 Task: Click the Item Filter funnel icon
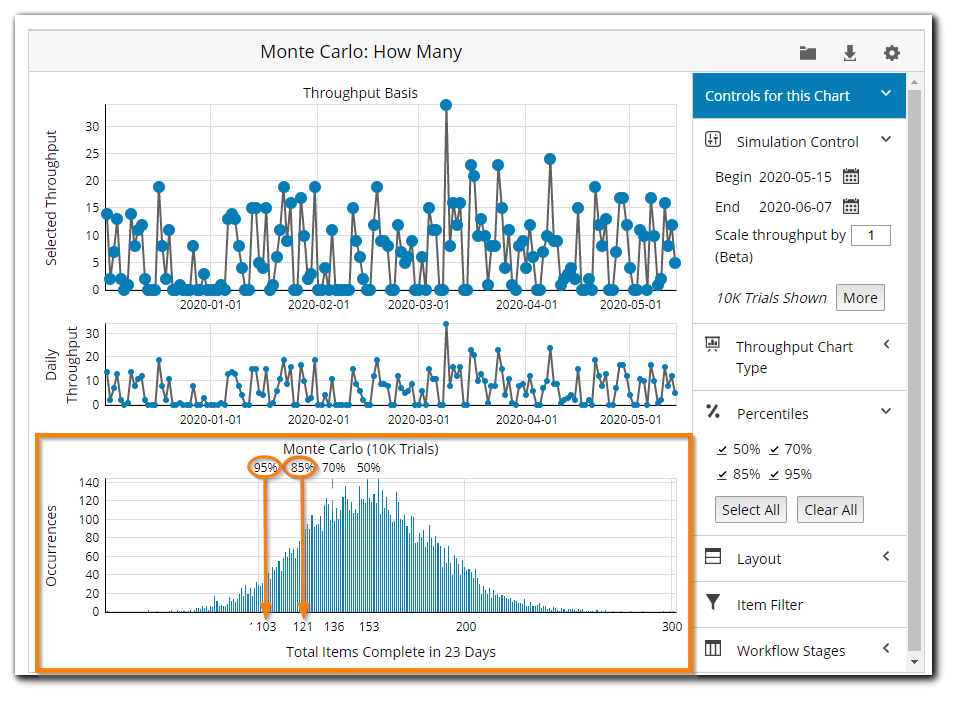tap(713, 602)
